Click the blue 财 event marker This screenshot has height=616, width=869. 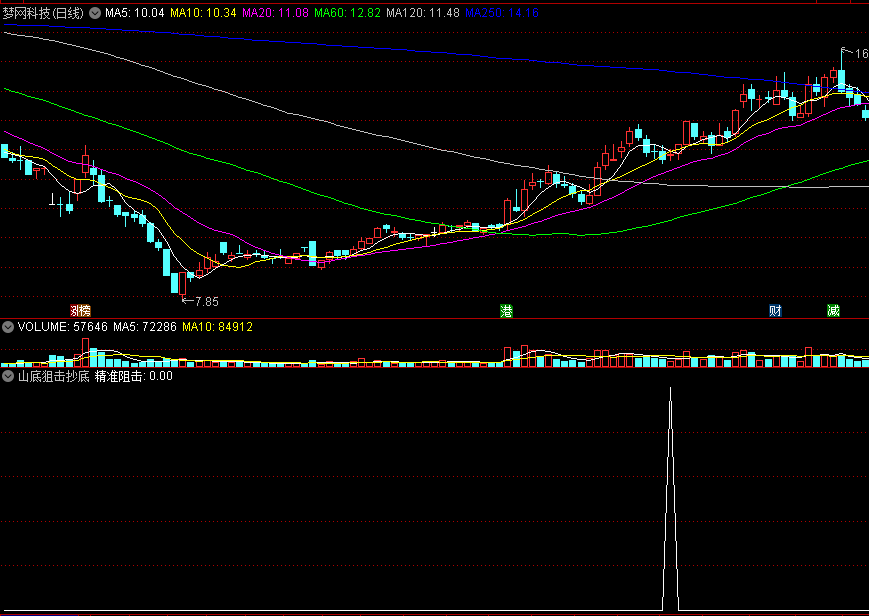pyautogui.click(x=775, y=310)
